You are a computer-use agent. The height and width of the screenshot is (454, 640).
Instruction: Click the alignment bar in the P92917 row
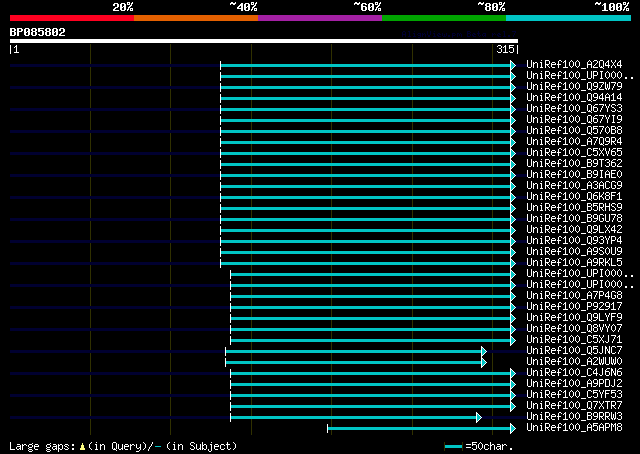coord(371,307)
